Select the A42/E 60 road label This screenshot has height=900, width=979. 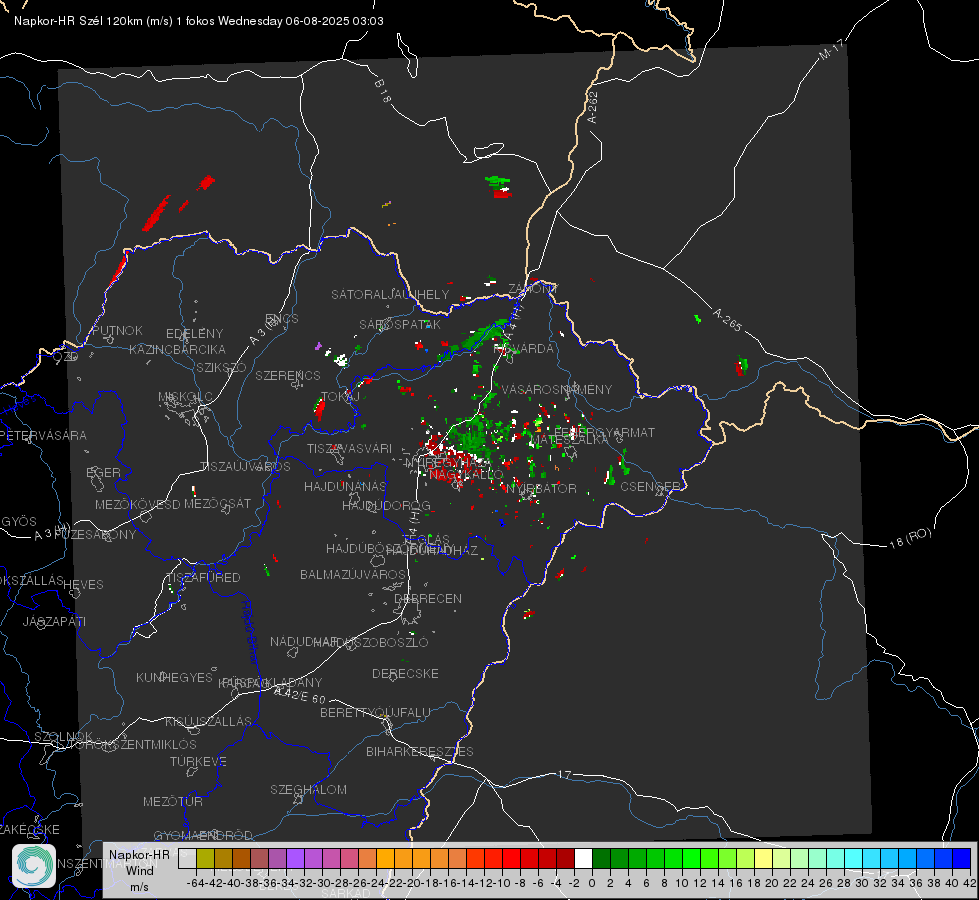[x=300, y=695]
